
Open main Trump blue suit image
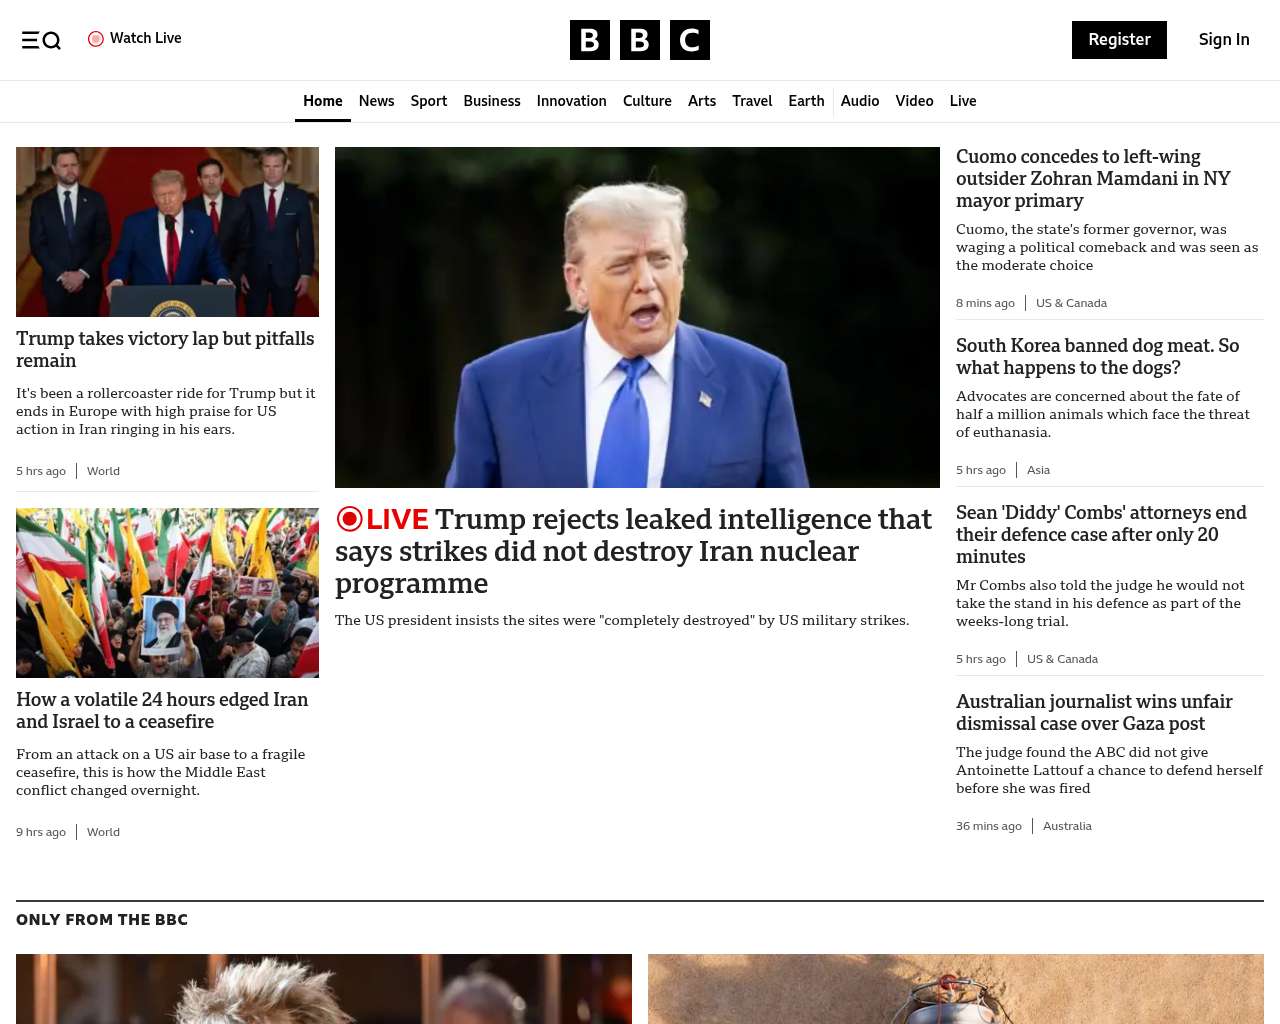(637, 317)
